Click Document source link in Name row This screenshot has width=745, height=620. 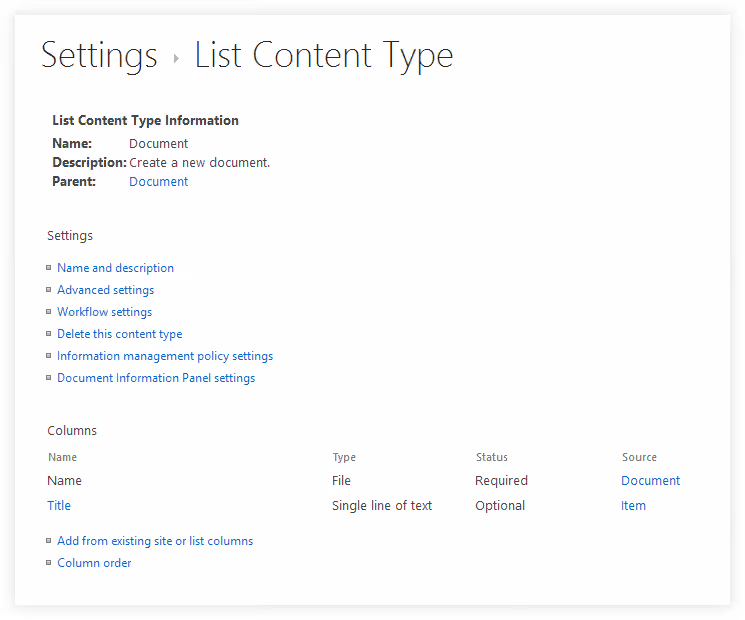[x=650, y=480]
